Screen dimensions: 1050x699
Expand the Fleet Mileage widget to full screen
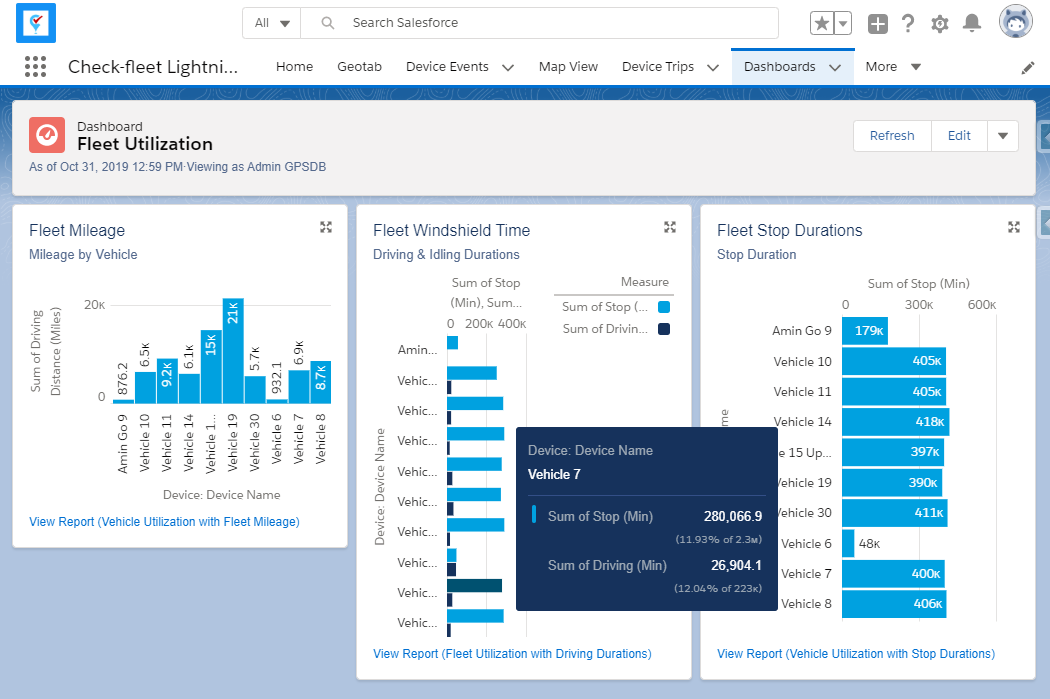coord(326,227)
